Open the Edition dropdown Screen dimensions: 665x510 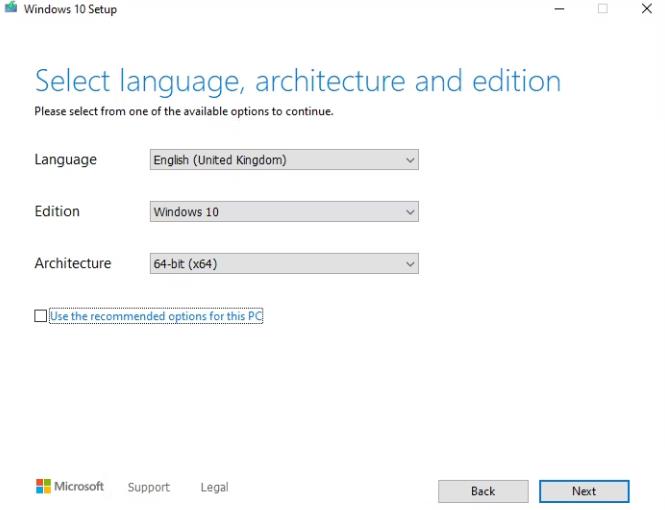click(284, 212)
